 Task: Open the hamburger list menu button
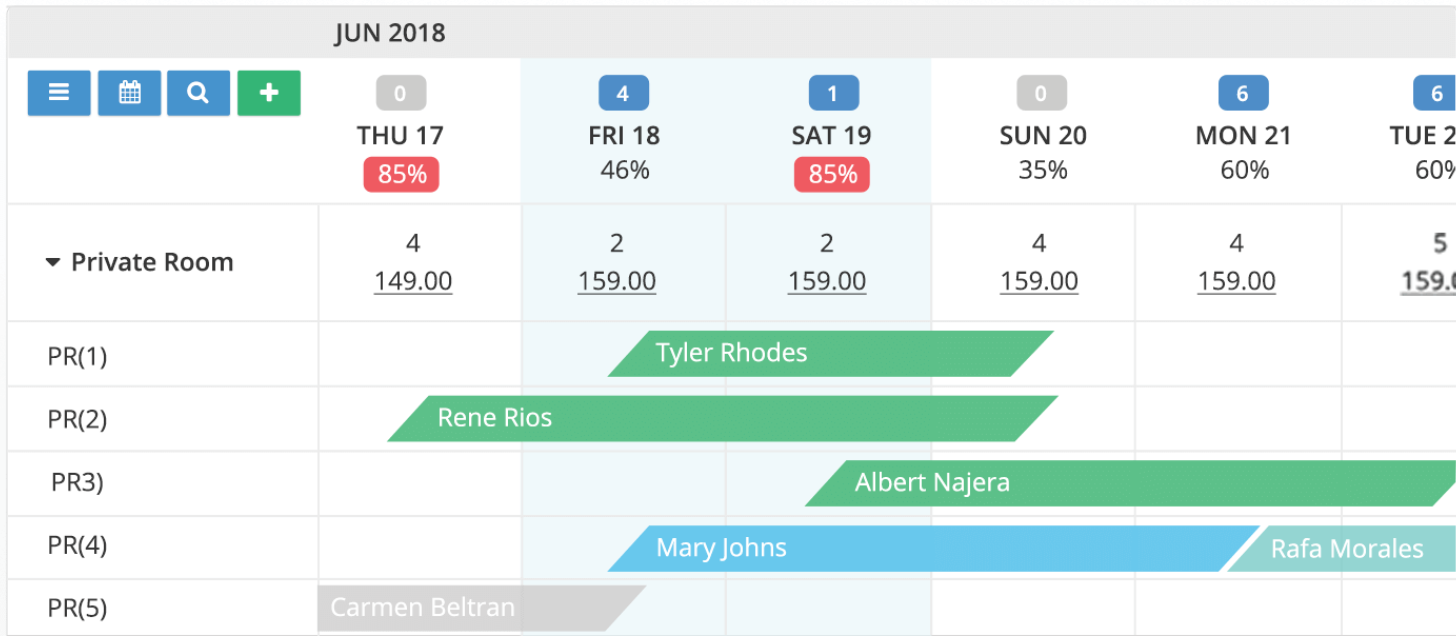(59, 93)
